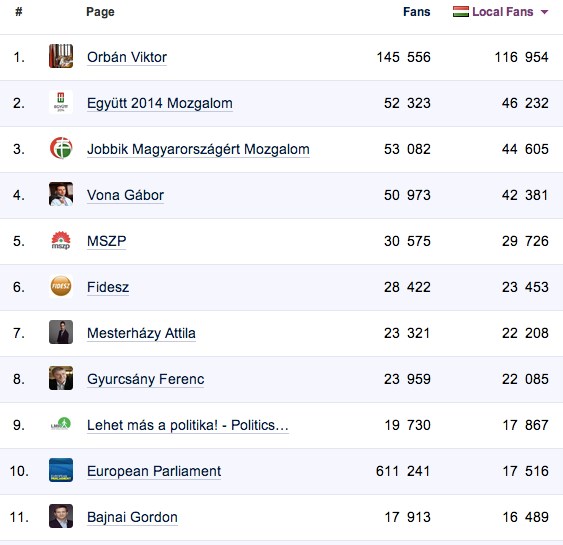Click the Vona Gábor profile picture
563x545 pixels.
[x=61, y=194]
